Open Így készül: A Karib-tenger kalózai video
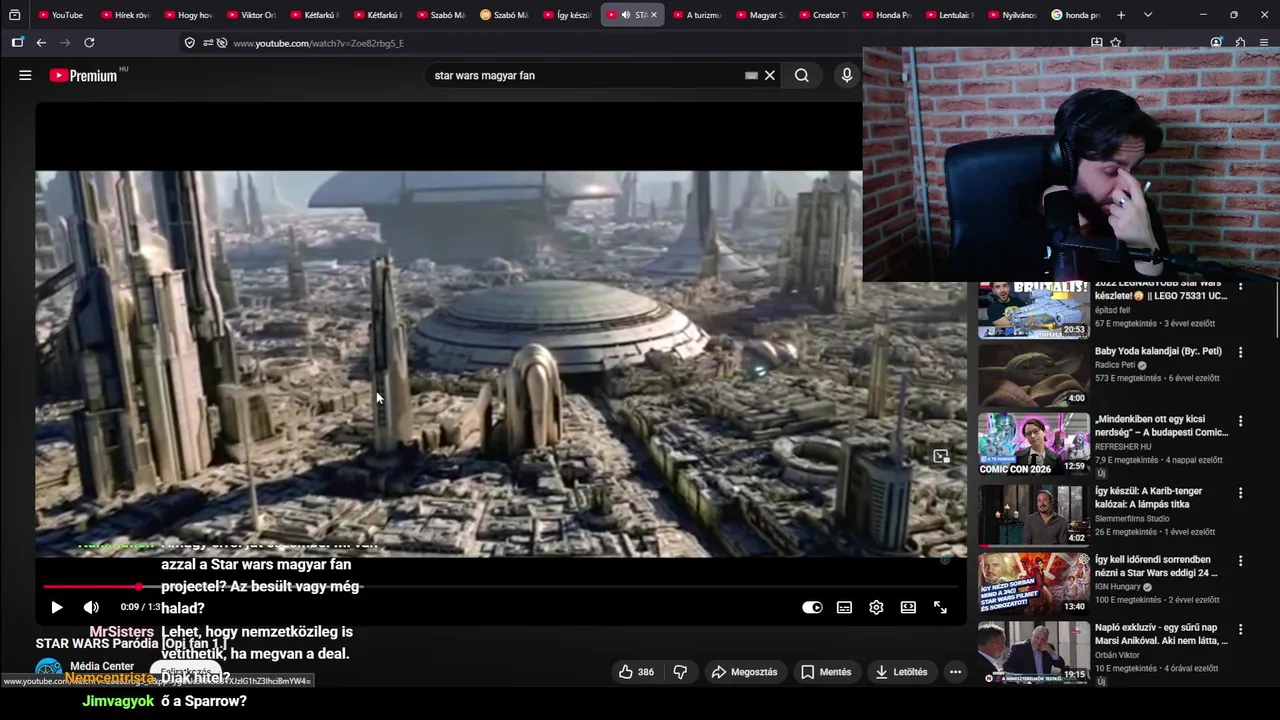 [x=1149, y=498]
